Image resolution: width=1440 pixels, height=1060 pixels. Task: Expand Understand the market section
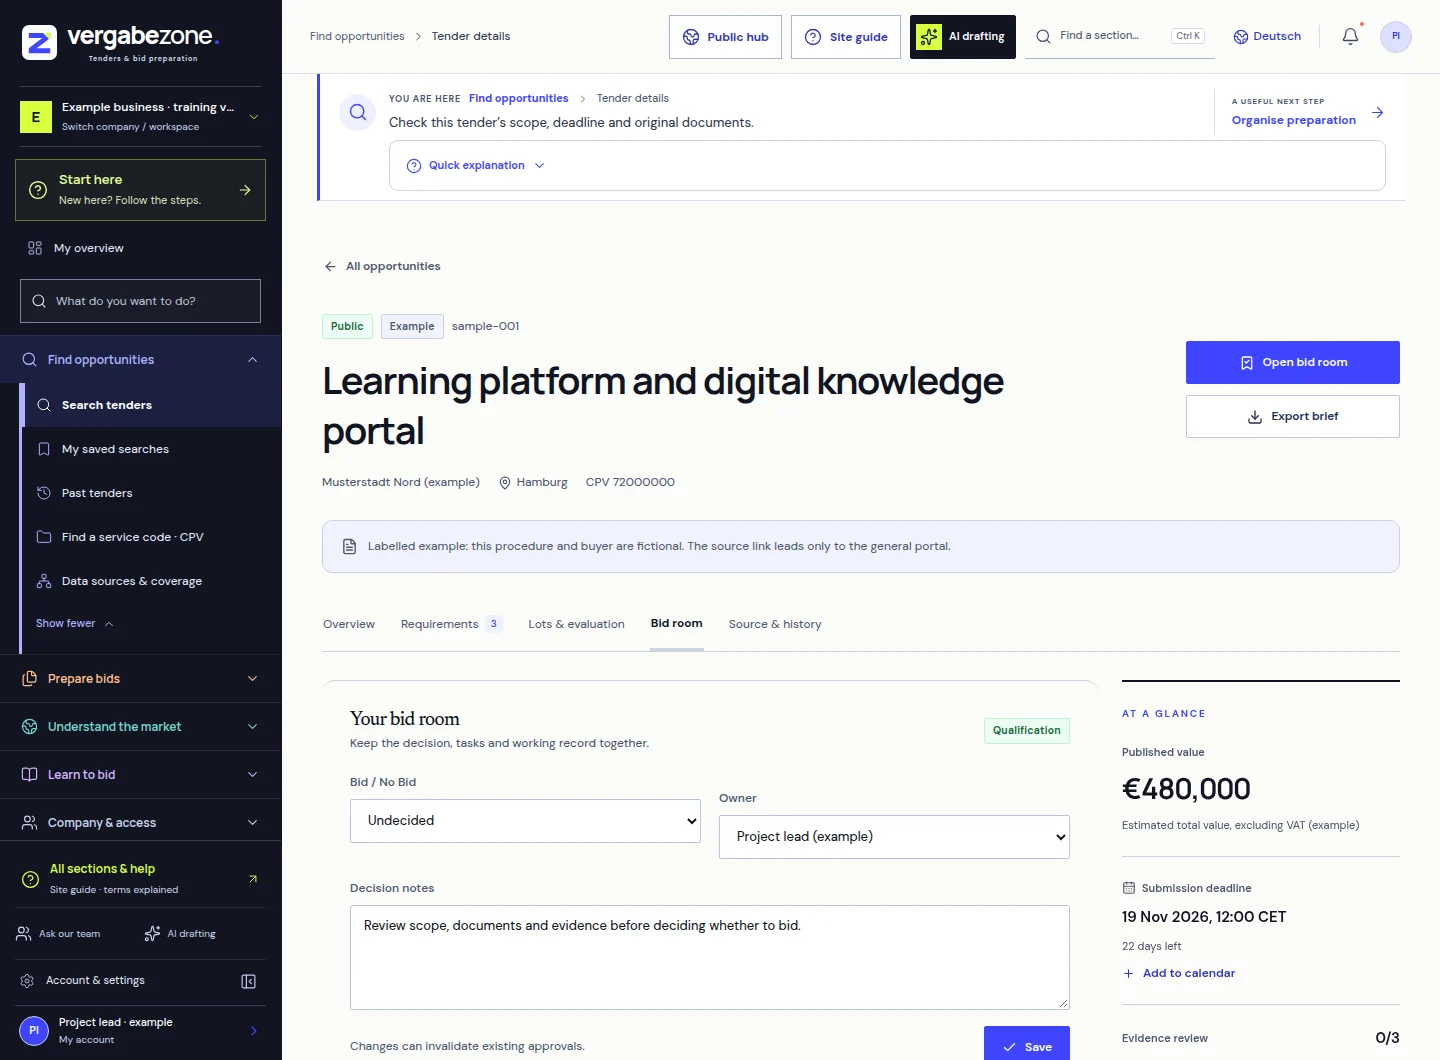point(141,727)
